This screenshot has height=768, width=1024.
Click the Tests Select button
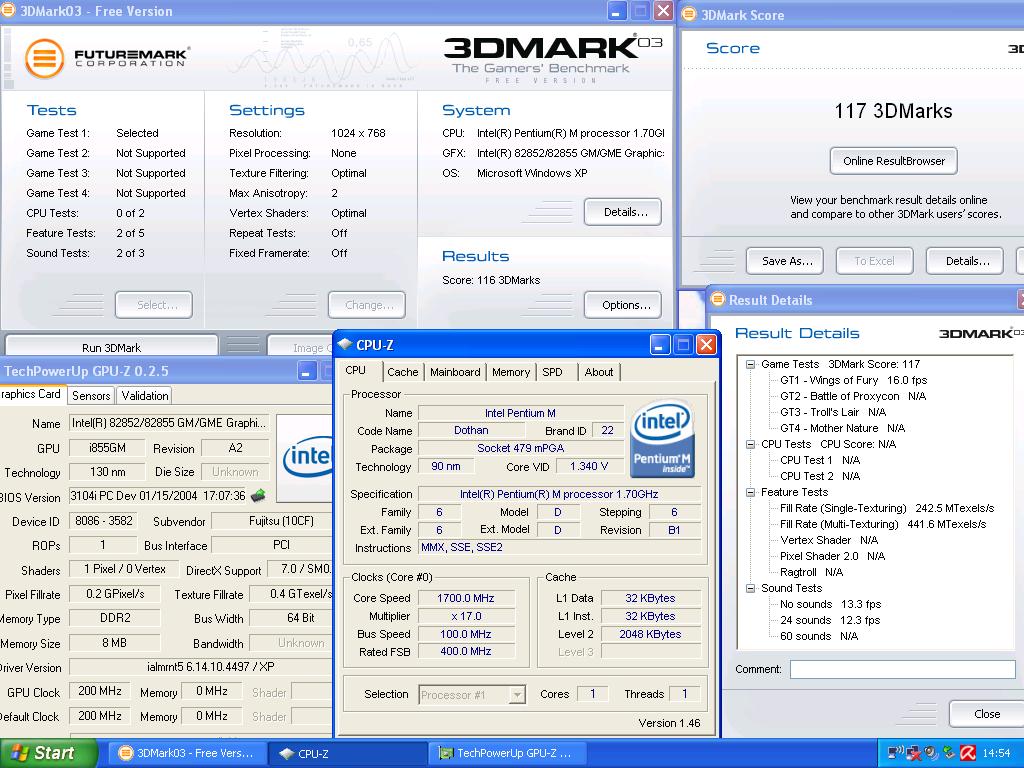tap(154, 305)
